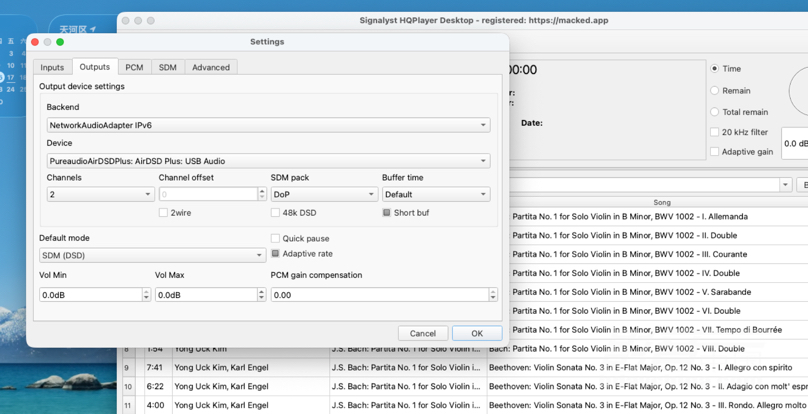Click the PCM gain compensation stepper arrows

point(494,295)
